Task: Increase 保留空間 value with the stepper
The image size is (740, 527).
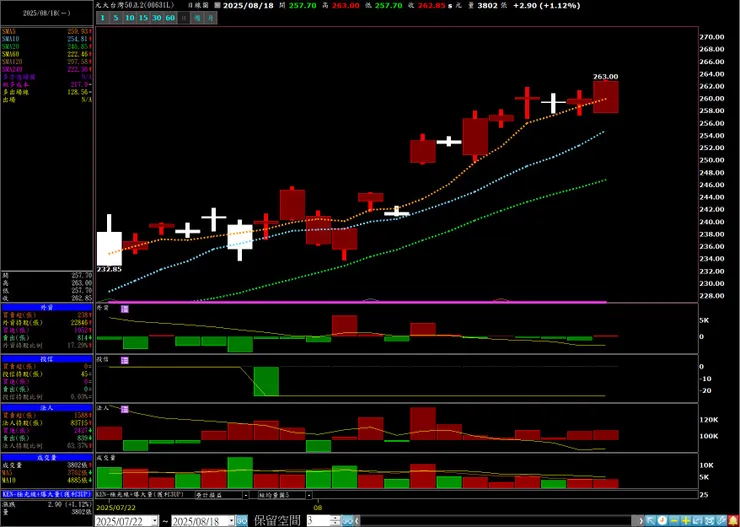Action: pos(336,518)
